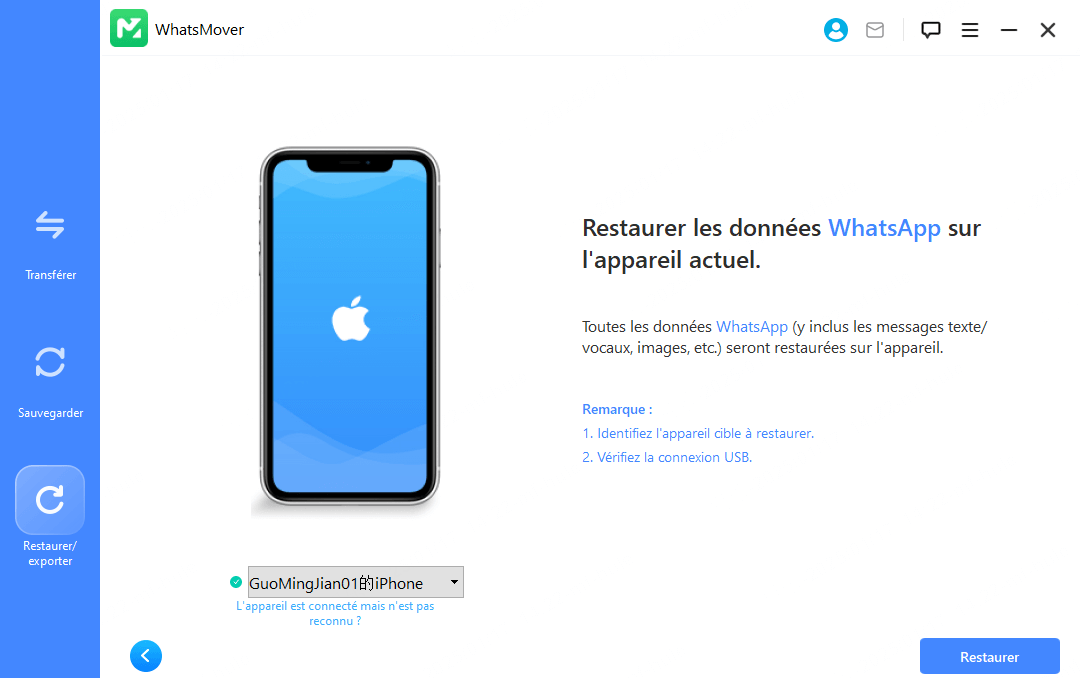Select the Sauvegarder sync icon
Screen dimensions: 1080x678
pyautogui.click(x=50, y=362)
